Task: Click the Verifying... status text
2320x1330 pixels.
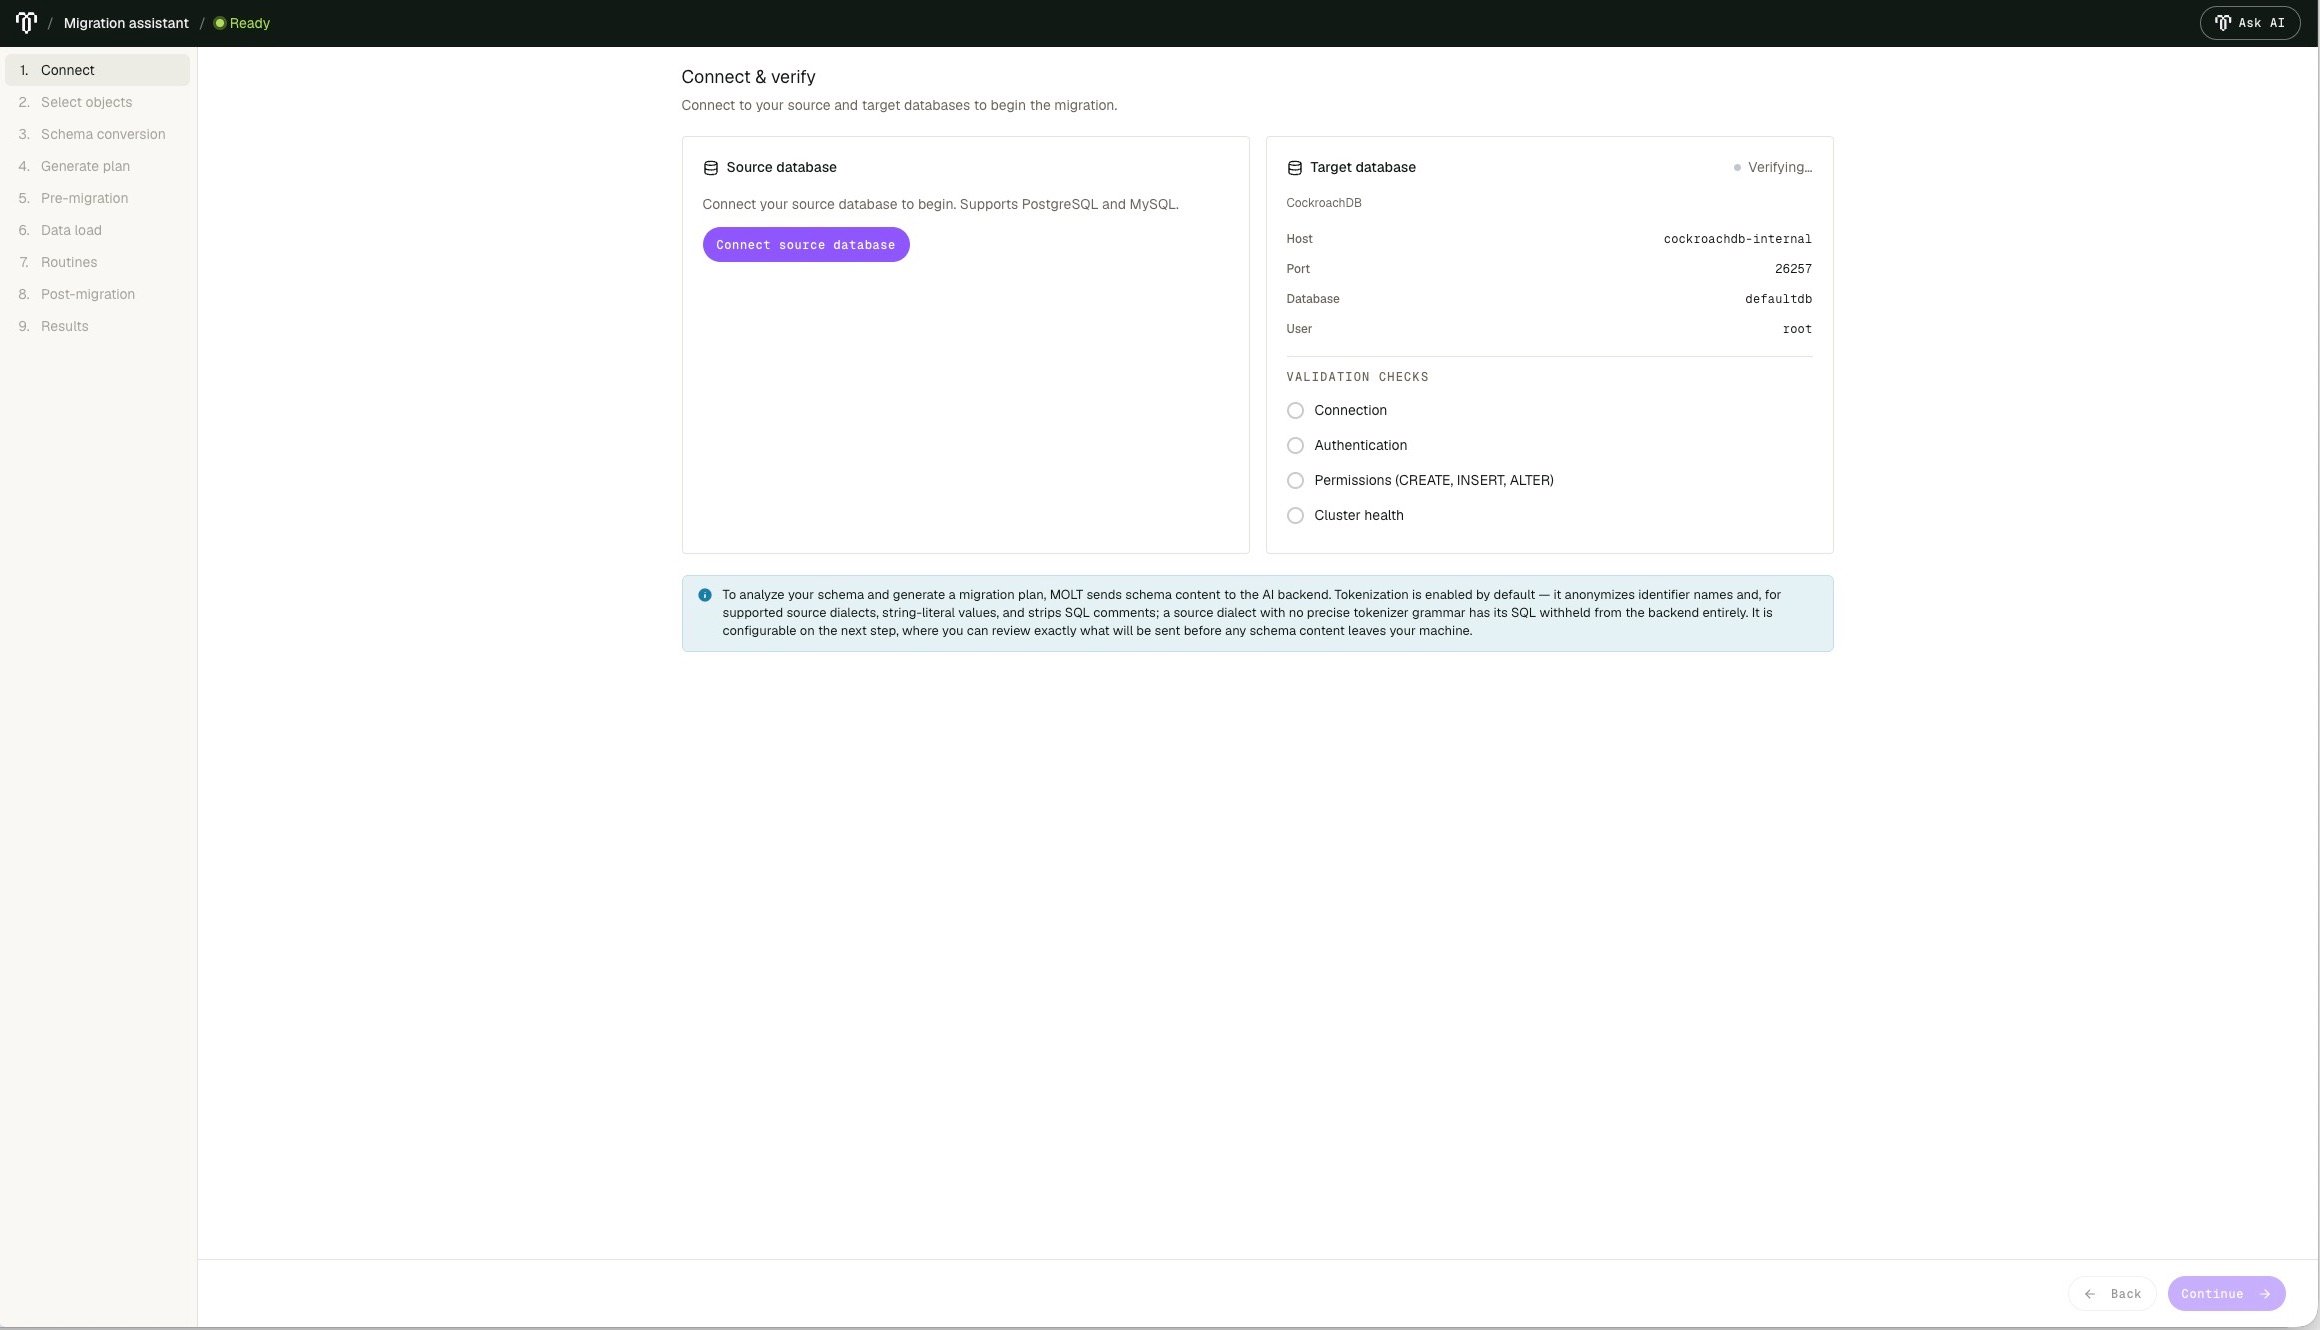Action: [x=1779, y=167]
